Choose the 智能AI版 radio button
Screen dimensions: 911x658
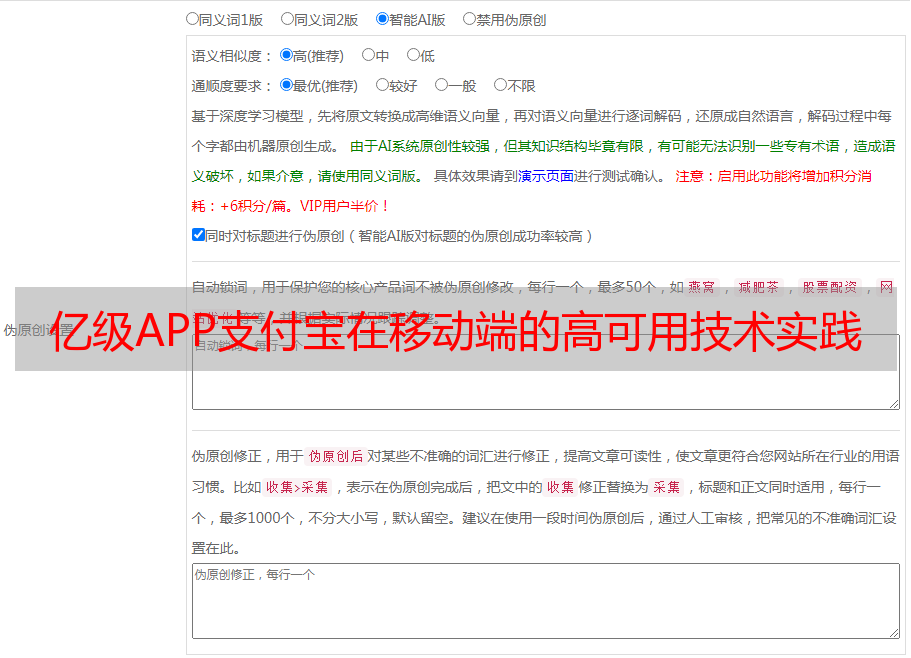[x=382, y=18]
